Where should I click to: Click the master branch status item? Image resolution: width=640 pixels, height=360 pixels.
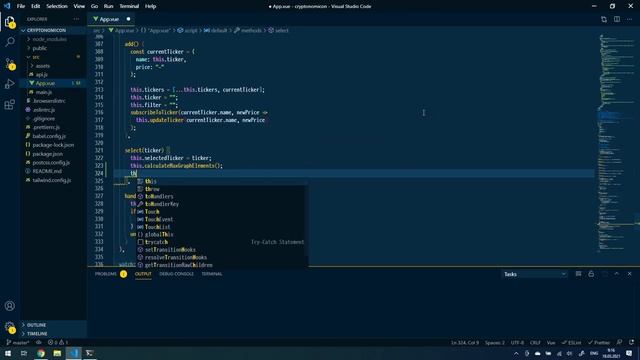(18, 342)
